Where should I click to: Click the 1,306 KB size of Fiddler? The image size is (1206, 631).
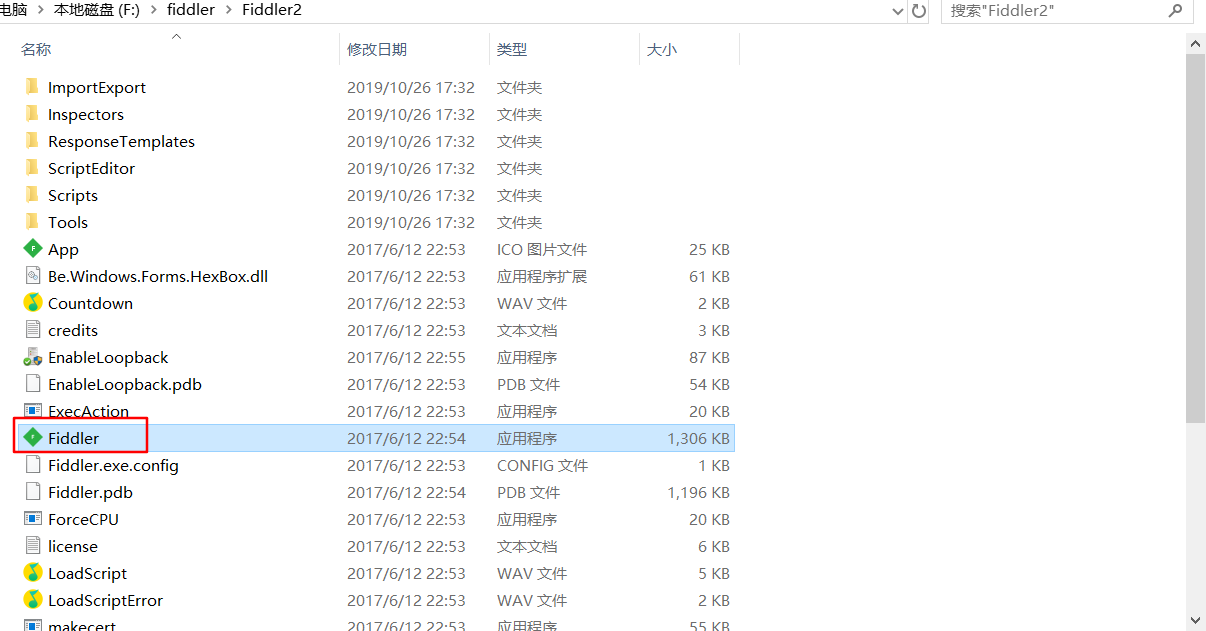(x=699, y=439)
